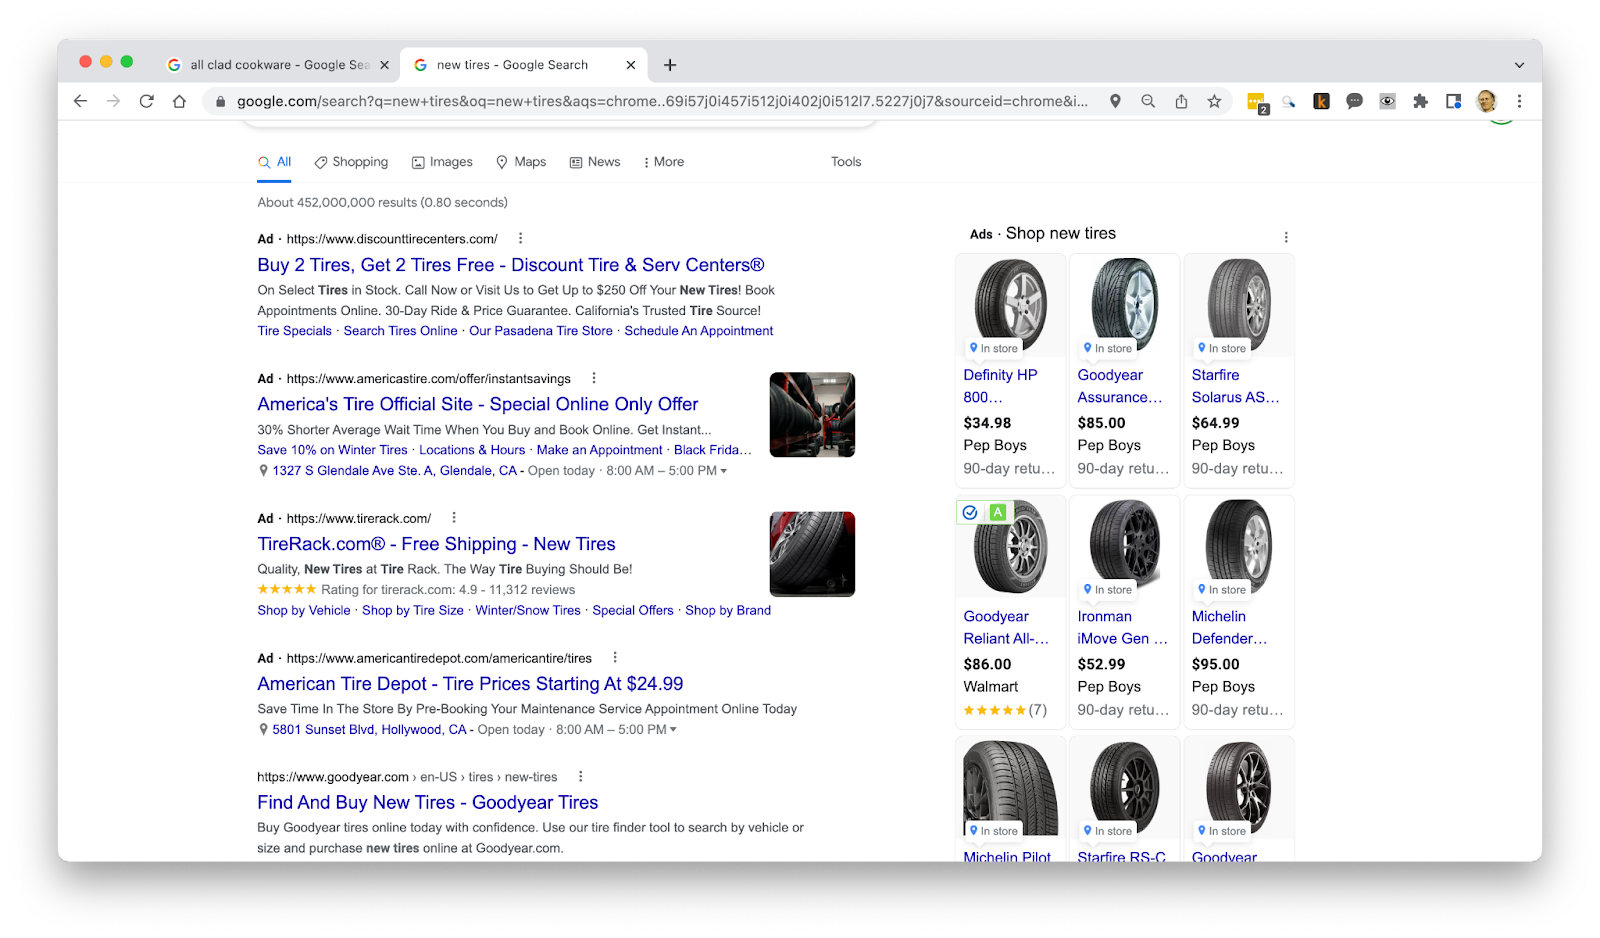Screen dimensions: 1600x938
Task: Reload the current page
Action: coord(146,101)
